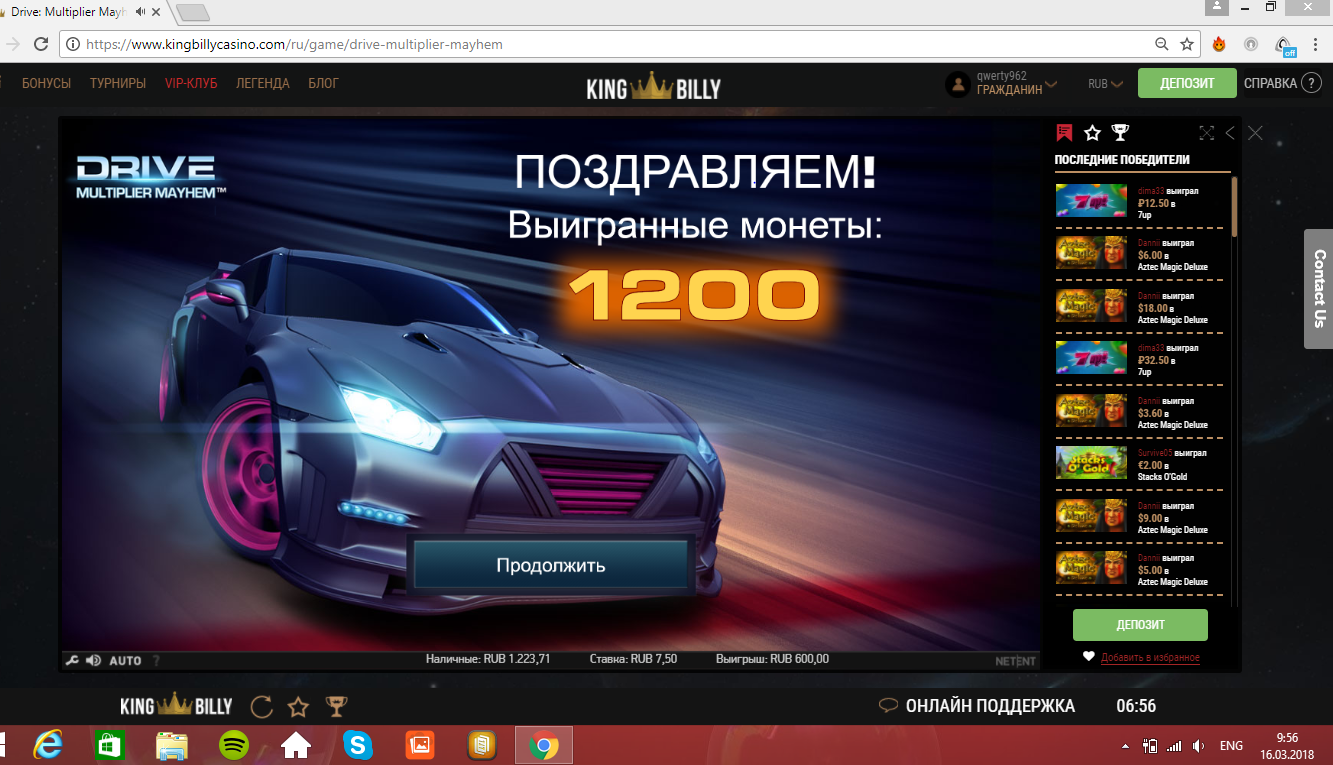Open the orange fire extension icon
Image resolution: width=1333 pixels, height=765 pixels.
tap(1219, 44)
